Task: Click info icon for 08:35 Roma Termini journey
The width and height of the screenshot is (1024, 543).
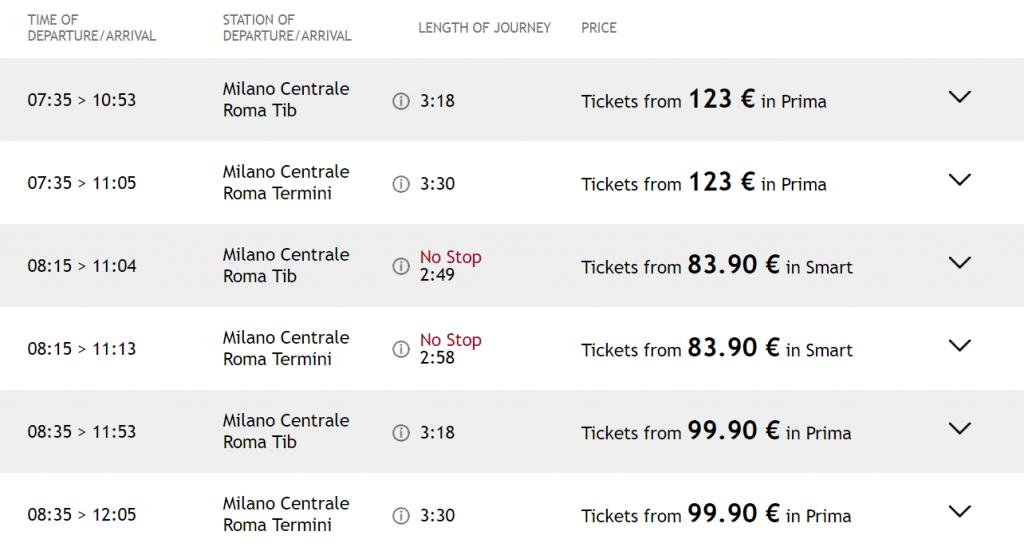Action: pyautogui.click(x=401, y=515)
